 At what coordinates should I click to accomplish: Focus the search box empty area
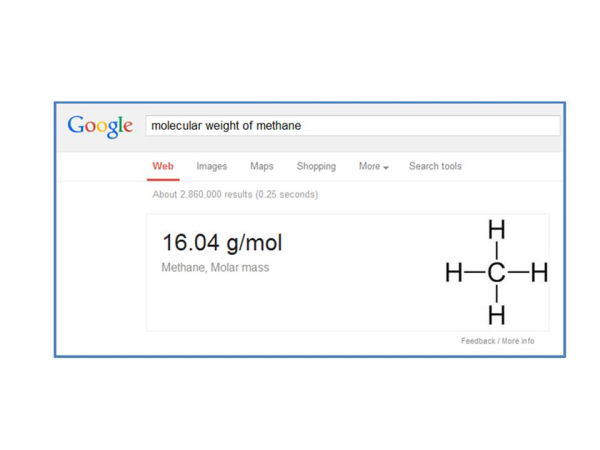point(429,126)
